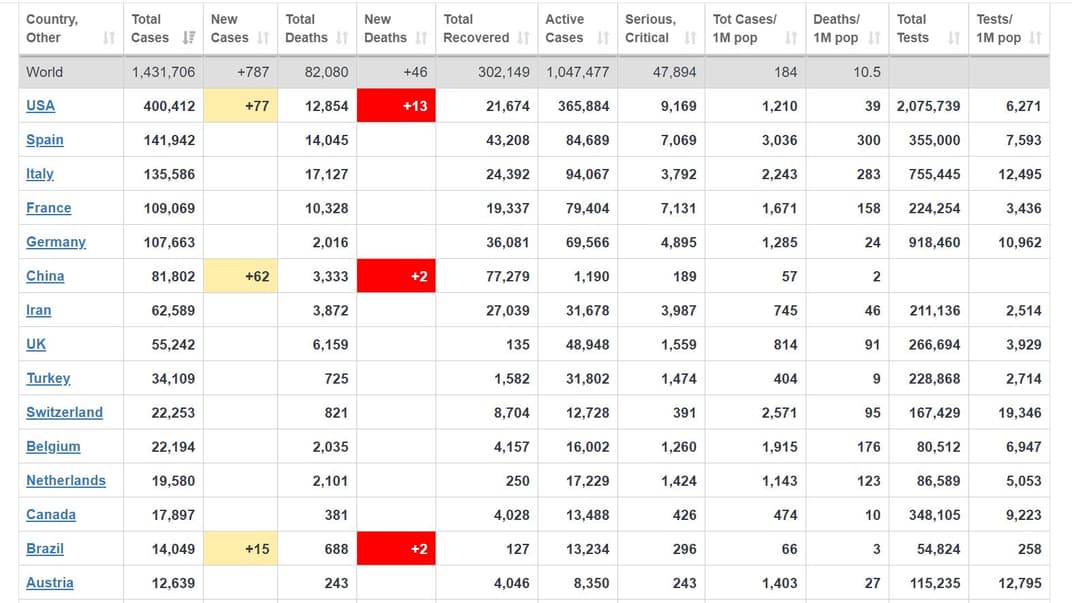The image size is (1072, 603).
Task: Click USA new deaths cell +13
Action: [396, 106]
